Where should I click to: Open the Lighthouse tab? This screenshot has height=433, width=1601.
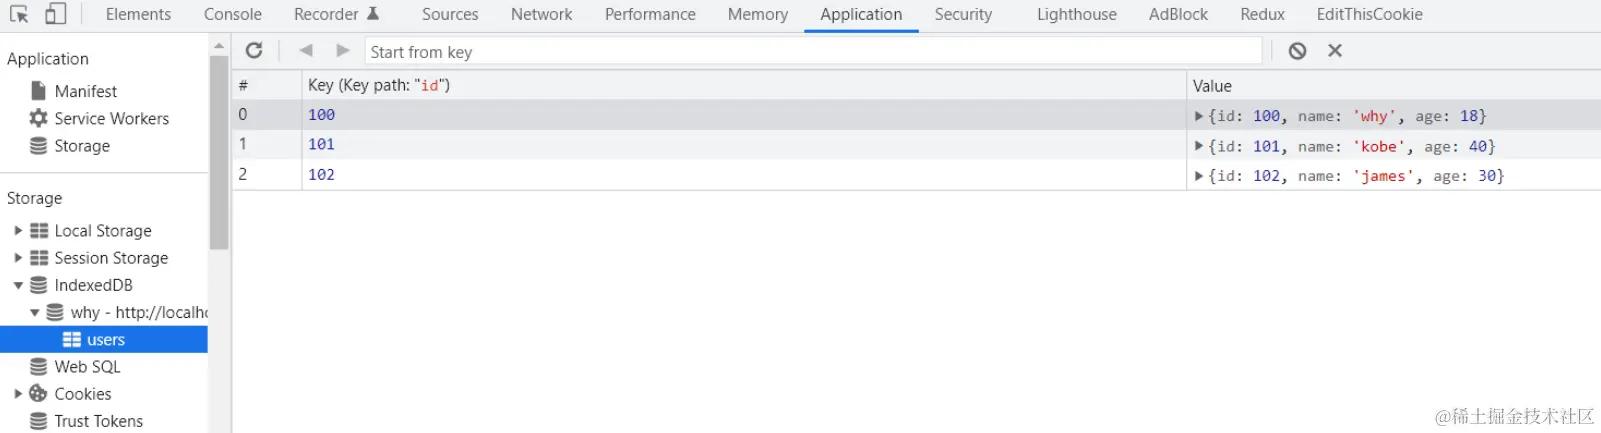tap(1076, 14)
